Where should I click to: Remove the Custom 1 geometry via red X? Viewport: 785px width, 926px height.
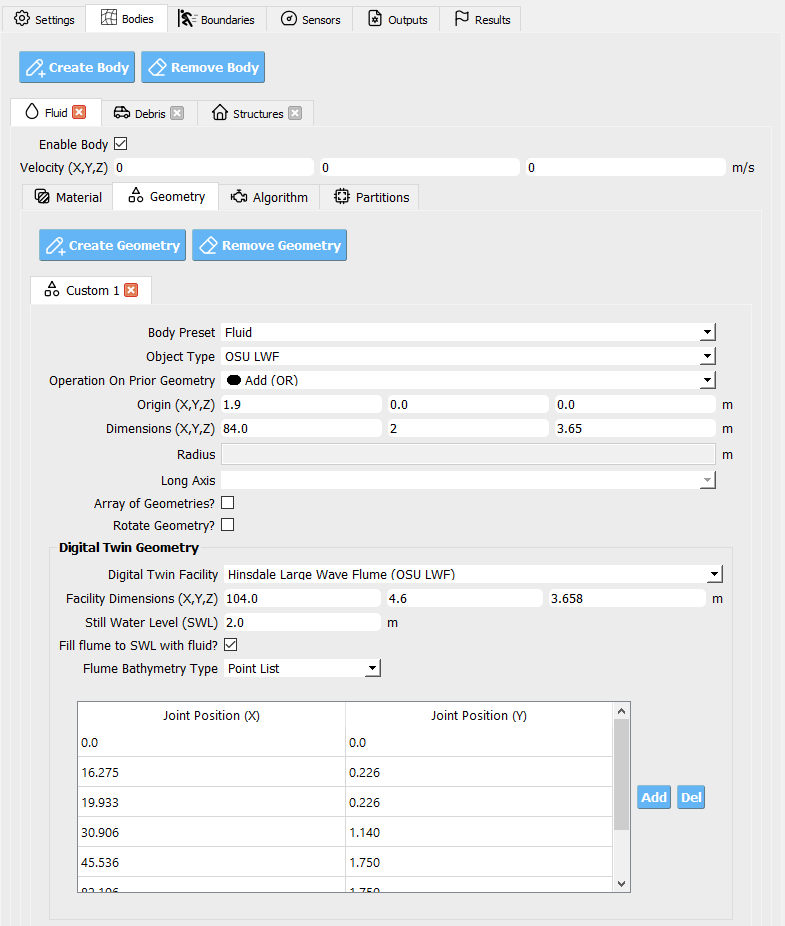click(x=132, y=290)
